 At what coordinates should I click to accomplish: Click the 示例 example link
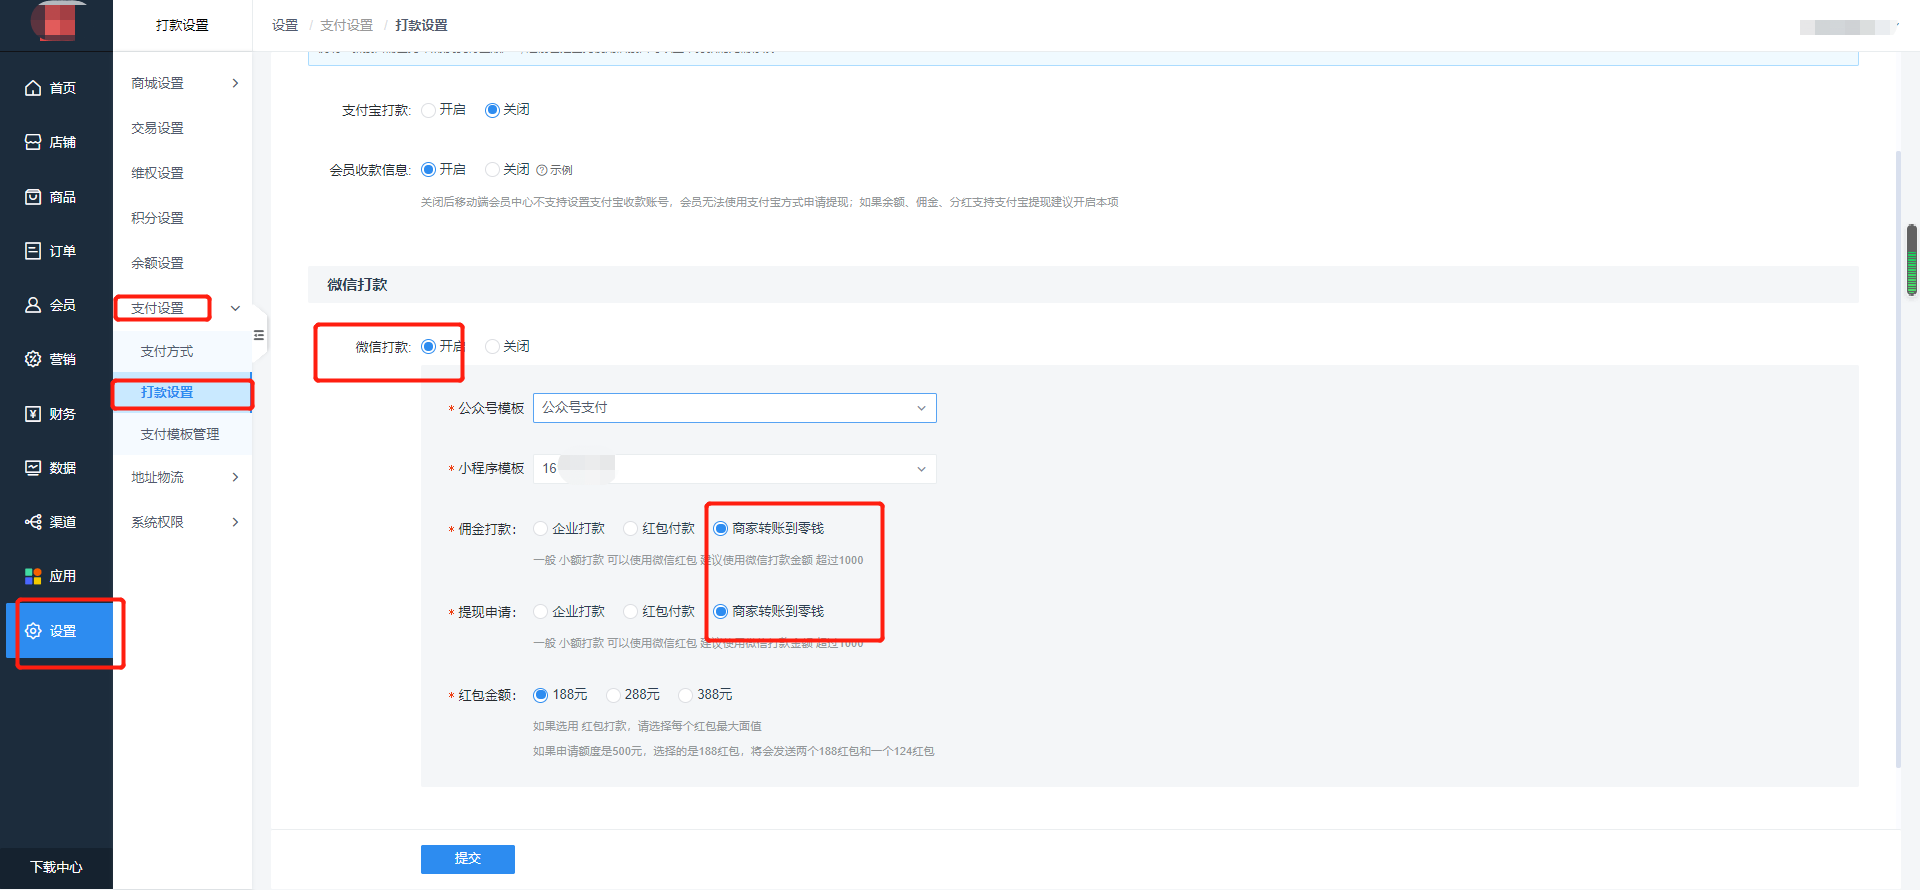556,170
